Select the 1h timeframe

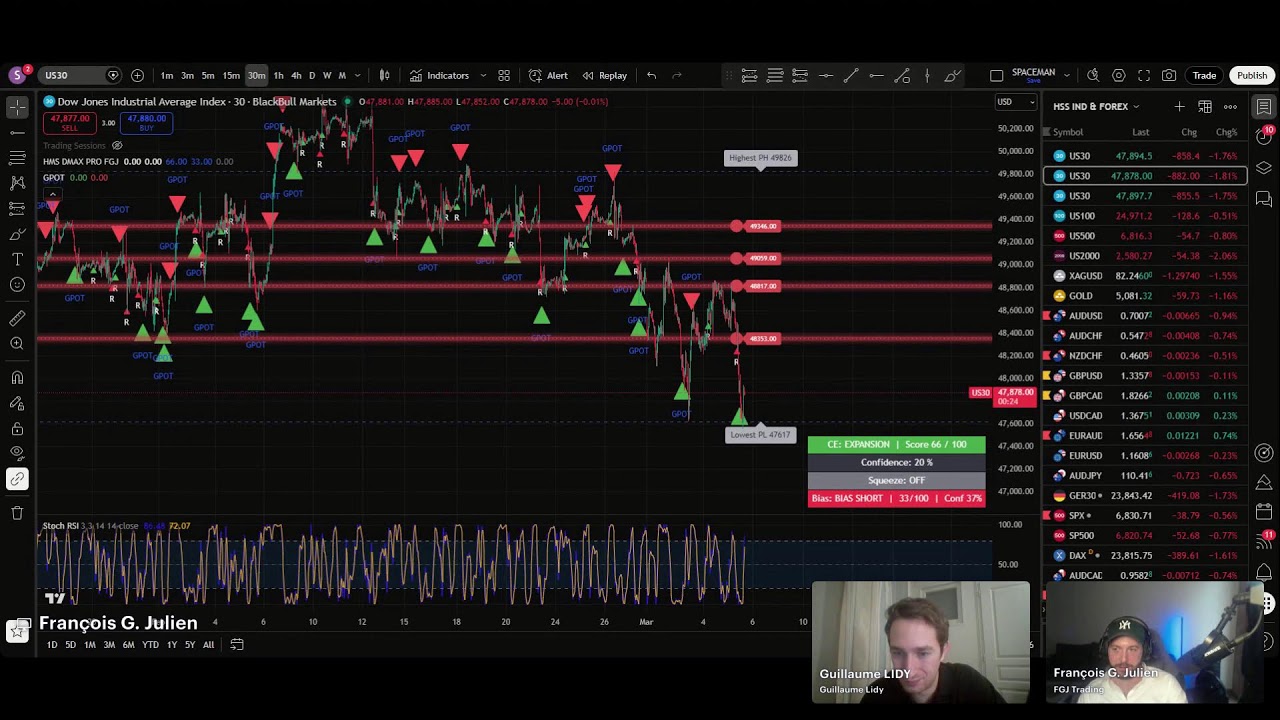click(x=278, y=76)
